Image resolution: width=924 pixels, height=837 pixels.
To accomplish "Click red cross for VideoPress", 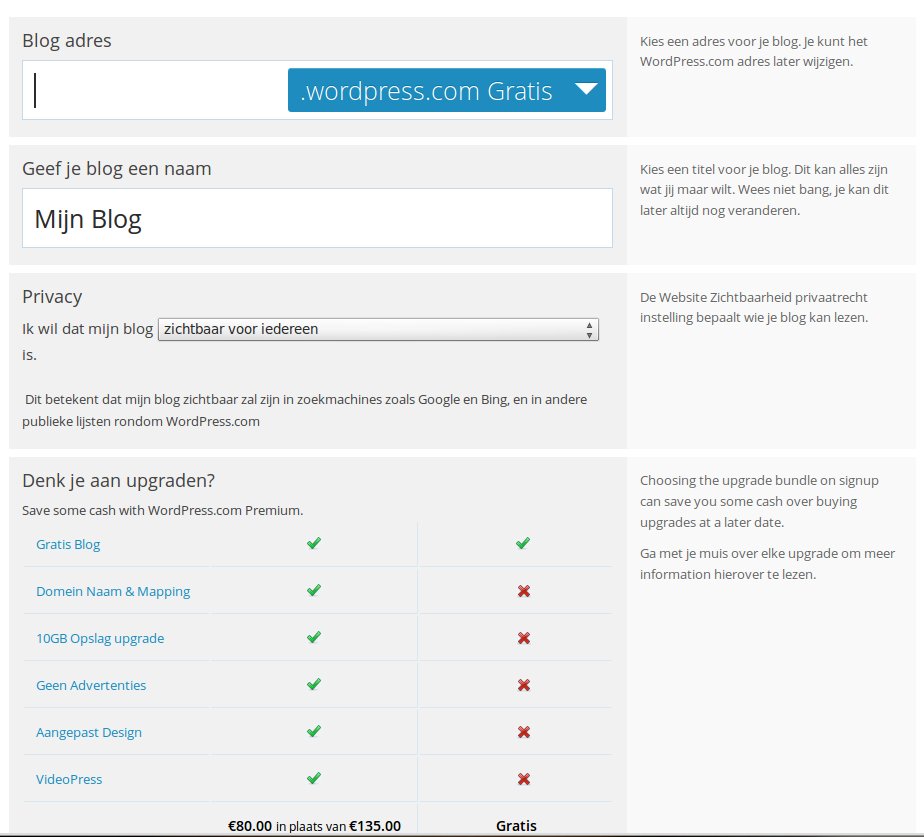I will (524, 779).
